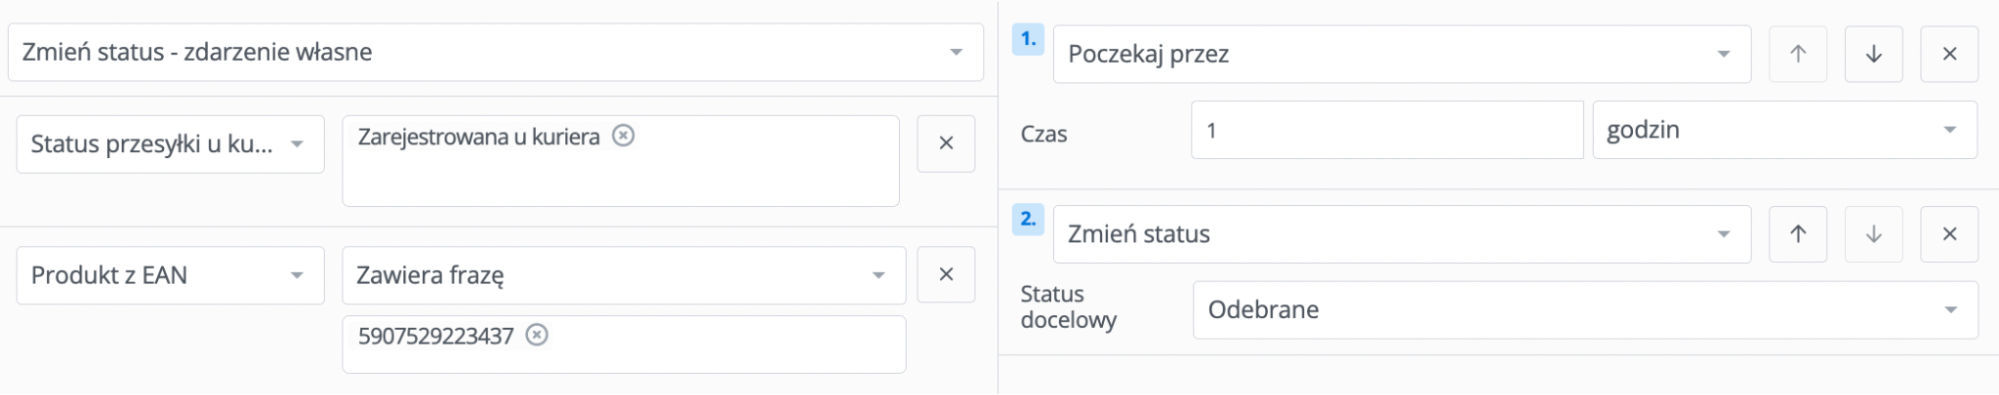Click the Czas value input field
The image size is (1999, 395).
(1387, 130)
